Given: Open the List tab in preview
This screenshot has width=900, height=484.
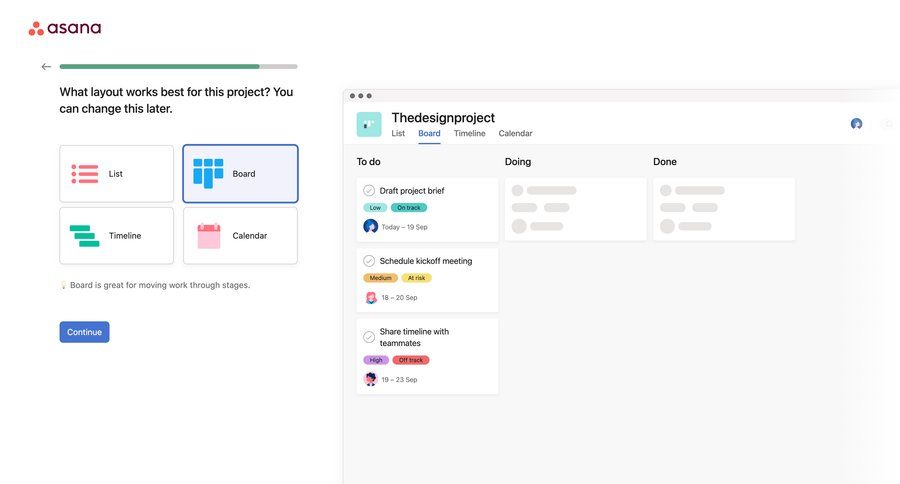Looking at the screenshot, I should click(398, 133).
